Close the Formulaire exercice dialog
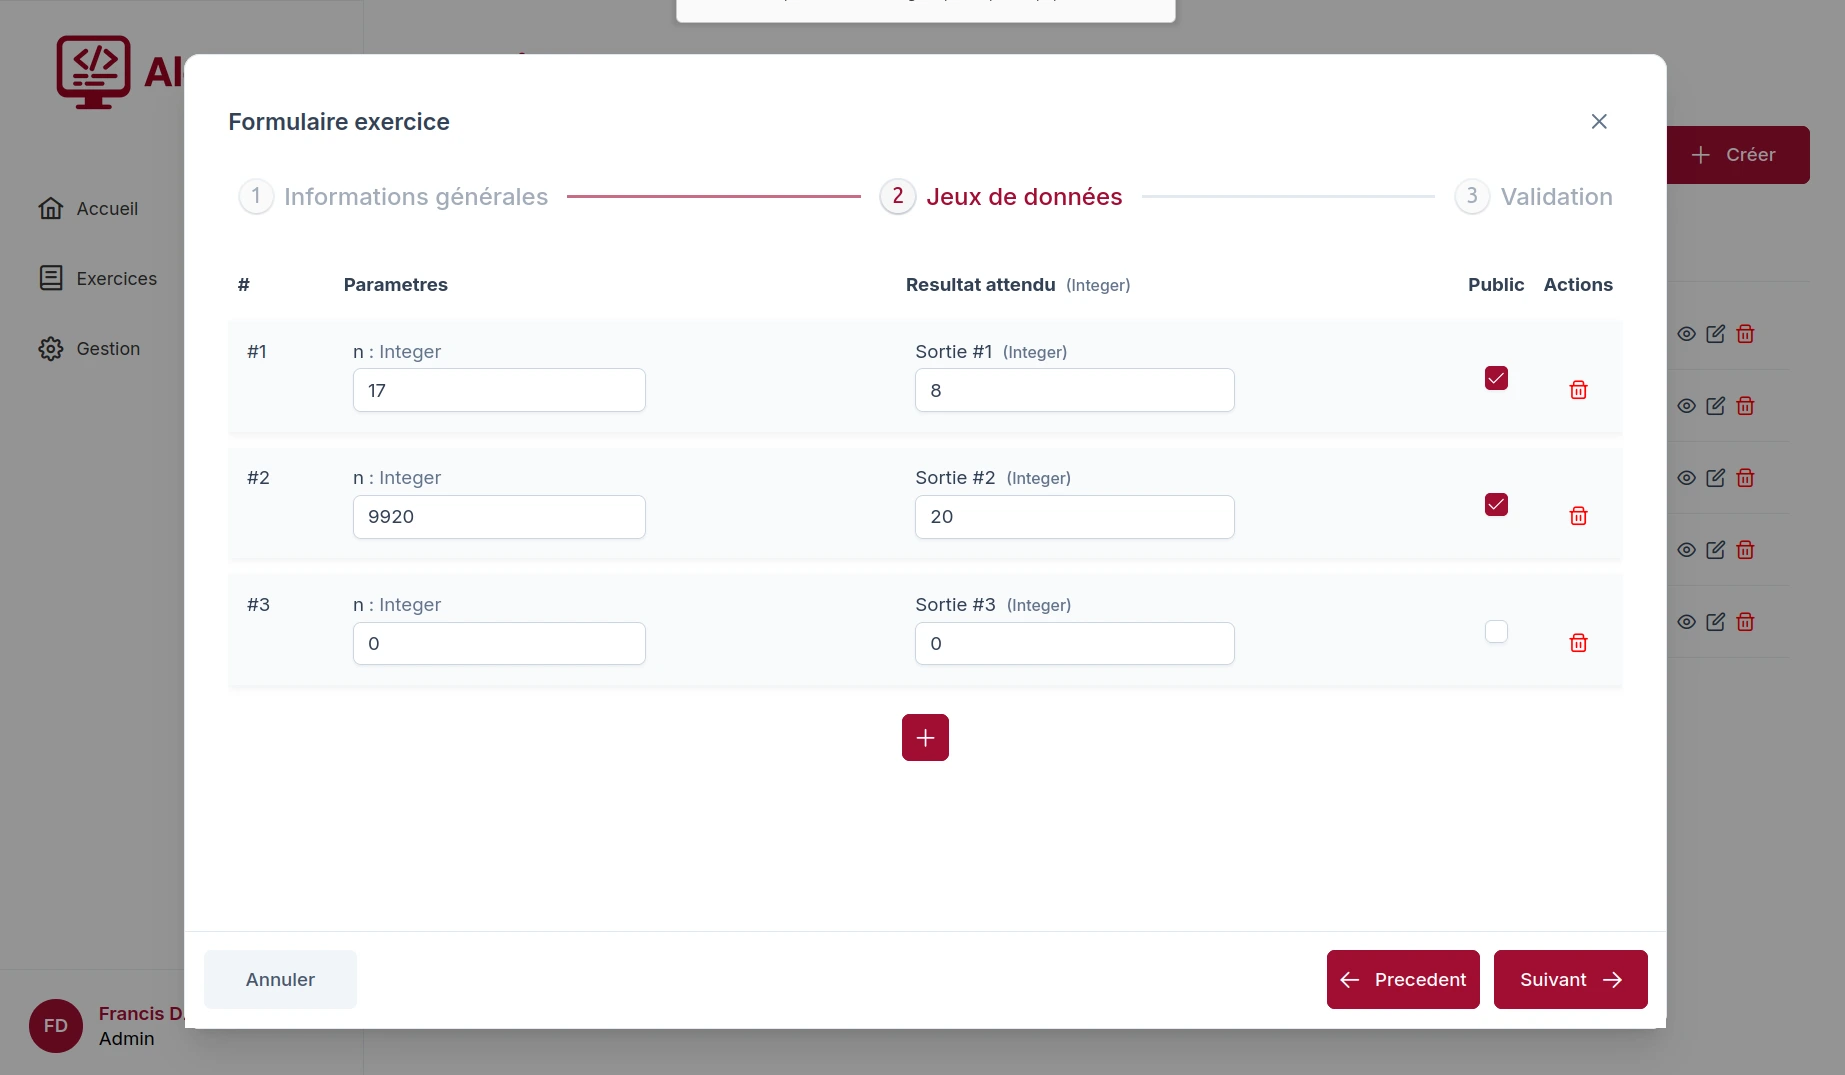Screen dimensions: 1845x1075 1599,121
